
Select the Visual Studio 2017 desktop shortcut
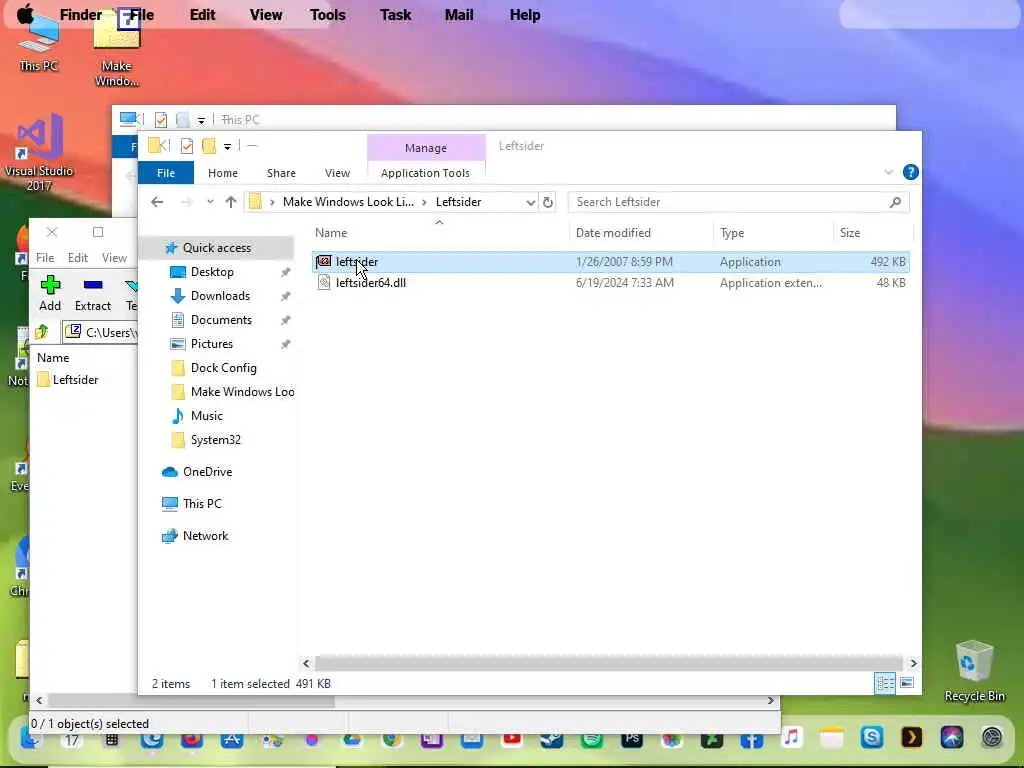point(39,152)
